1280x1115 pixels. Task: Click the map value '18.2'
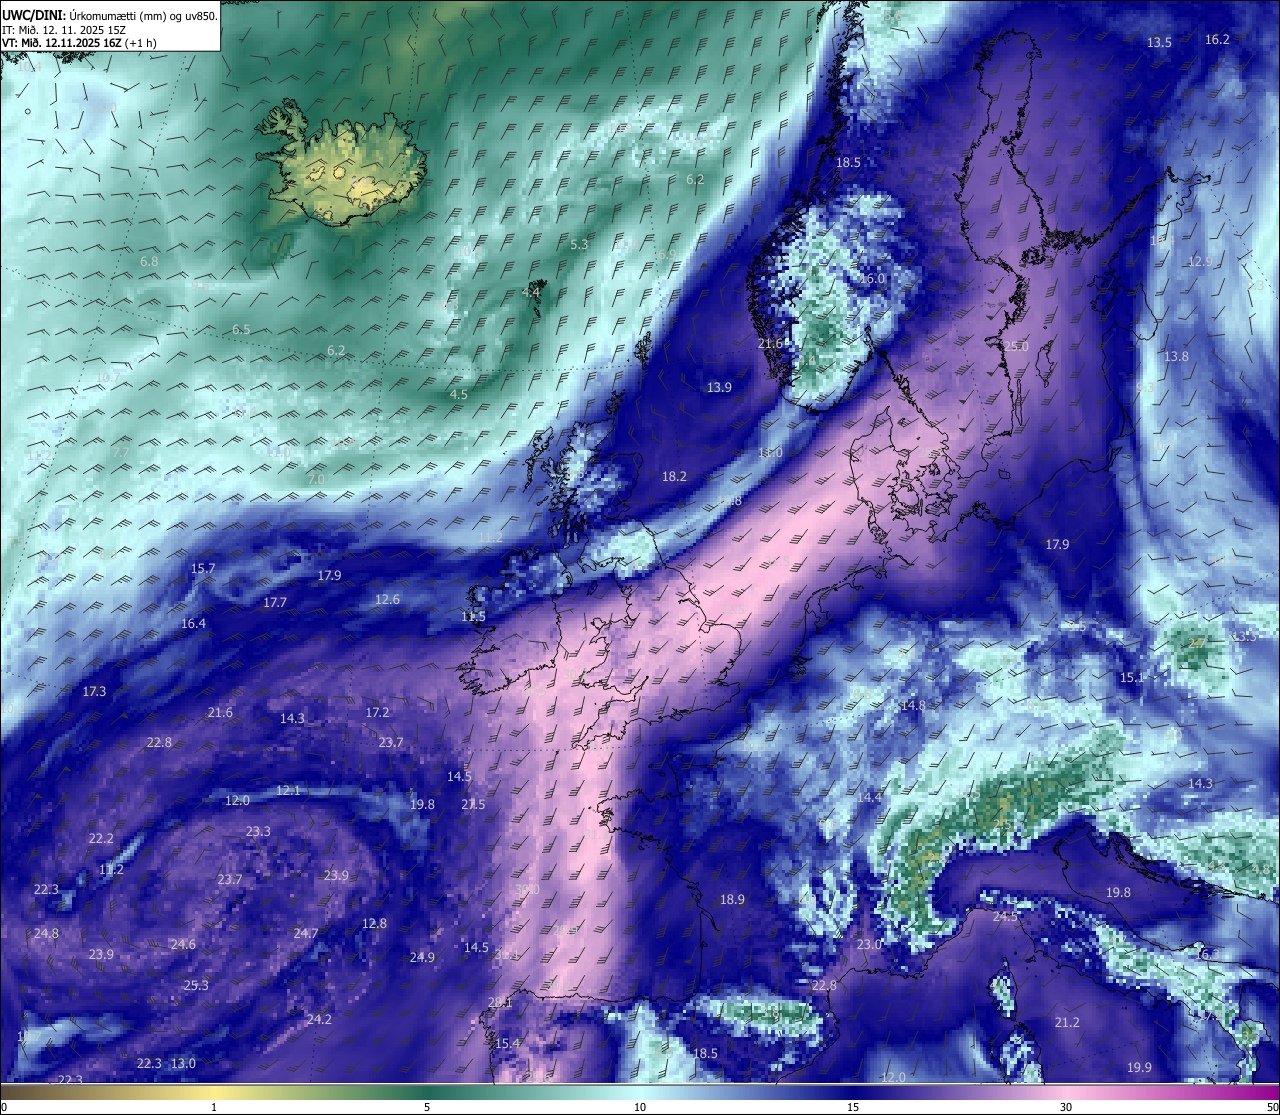[674, 477]
